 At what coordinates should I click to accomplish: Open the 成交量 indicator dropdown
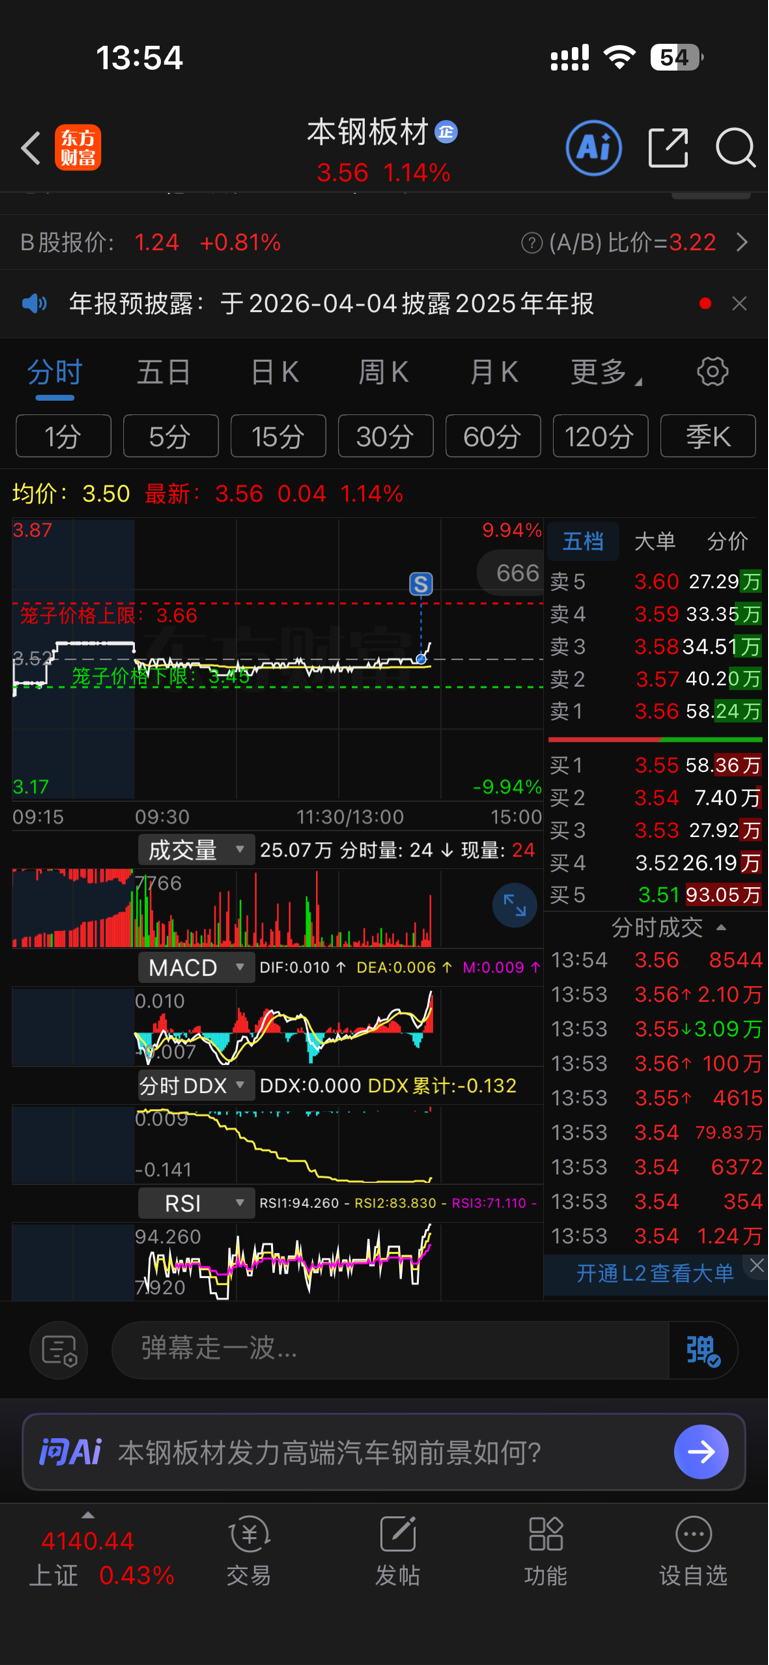pyautogui.click(x=196, y=850)
